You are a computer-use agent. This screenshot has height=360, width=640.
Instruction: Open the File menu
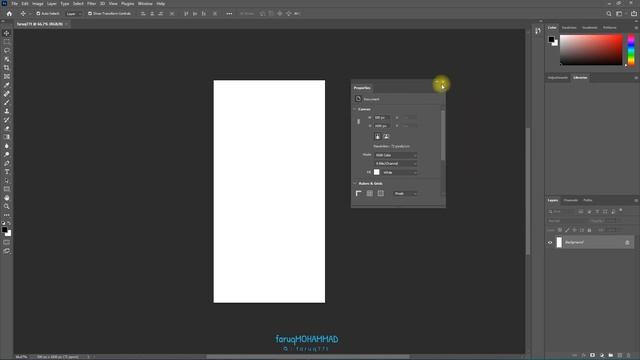point(14,4)
